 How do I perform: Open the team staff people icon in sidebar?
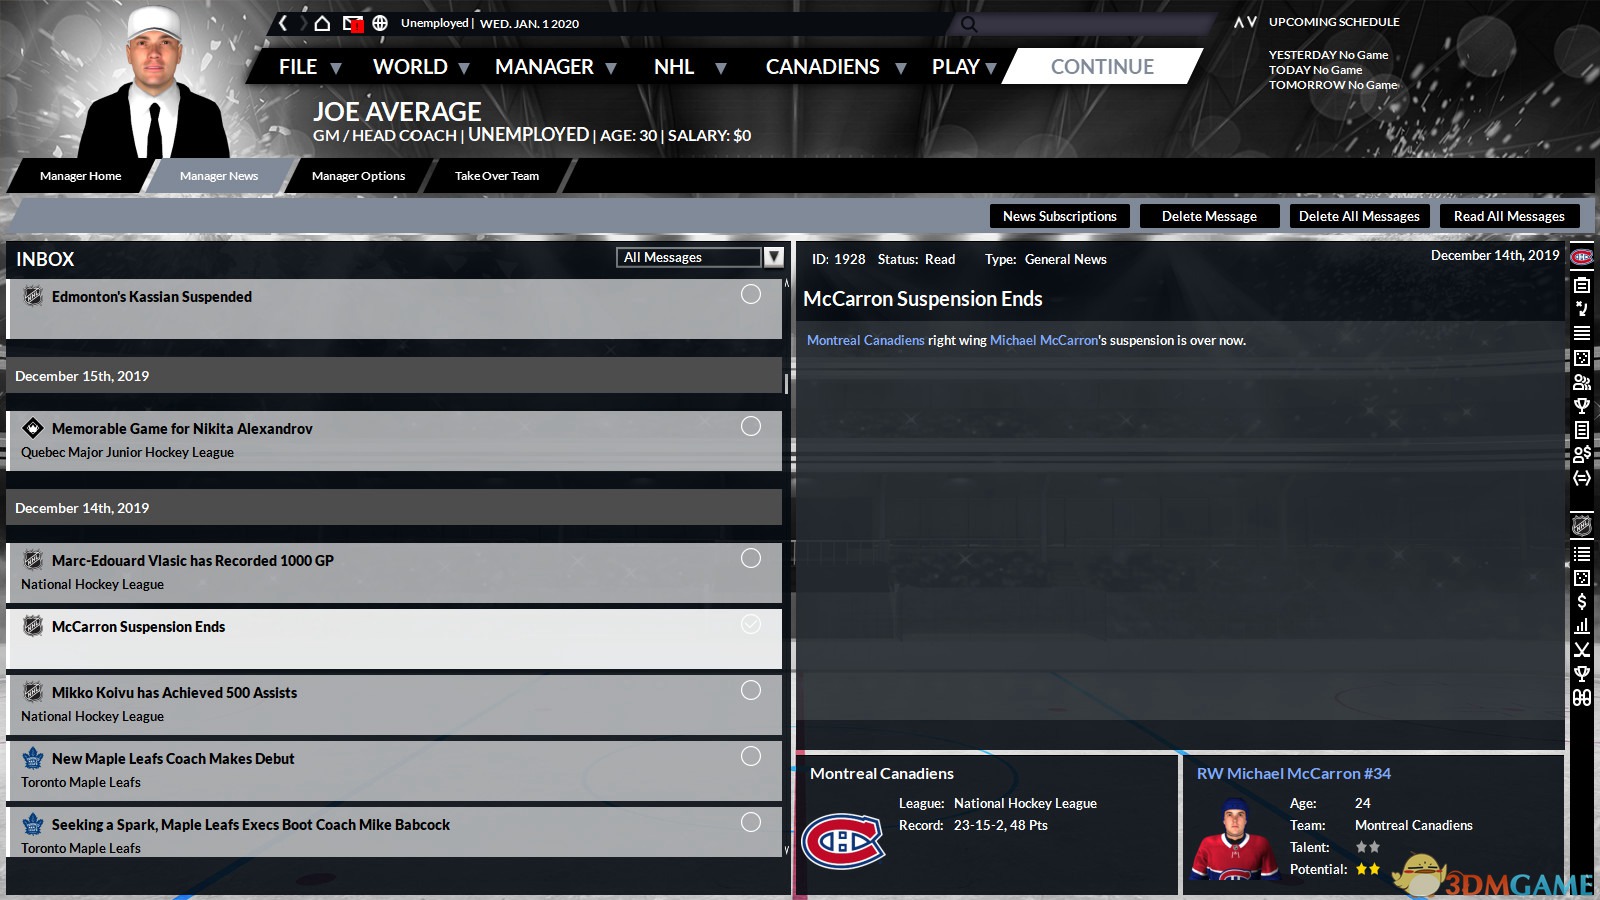[1582, 382]
